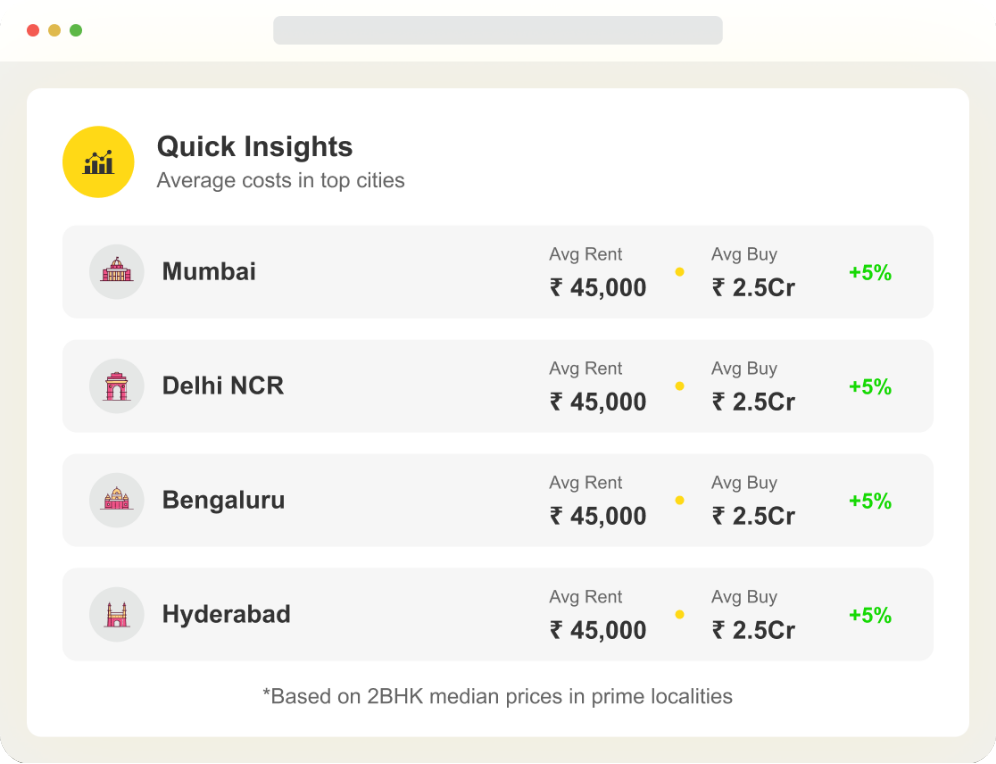
Task: Click Hyderabad's ₹ 45,000 average rent price
Action: tap(598, 630)
